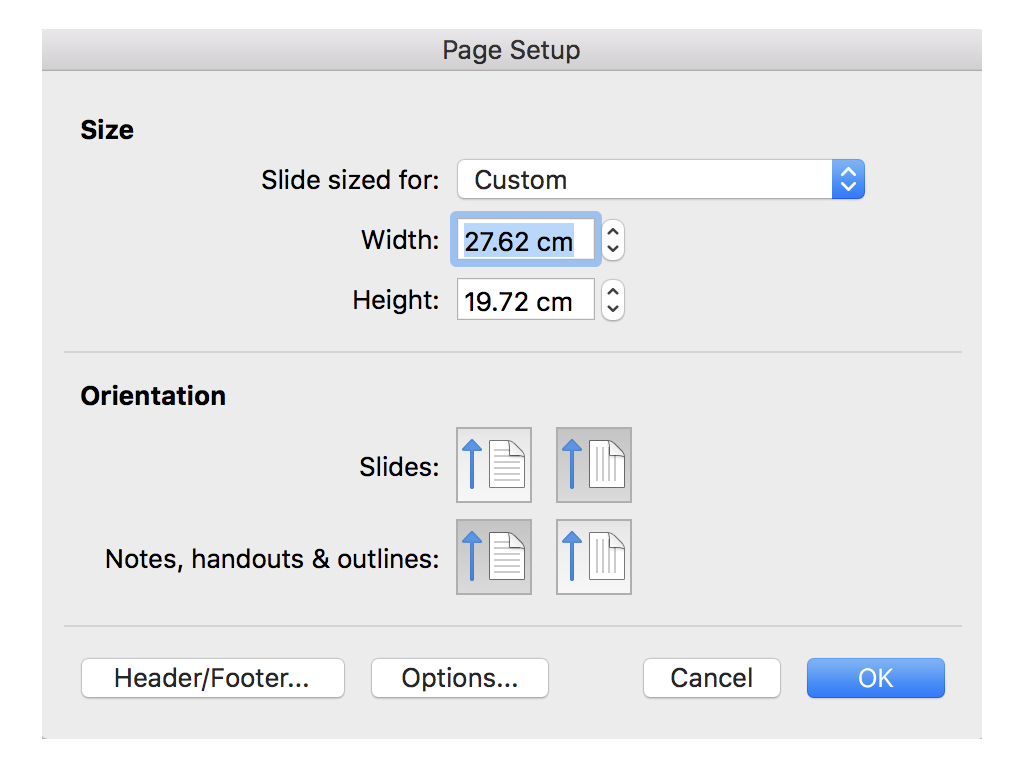Screen dimensions: 1024x768
Task: Click the blue chevron on the Custom popup
Action: click(848, 180)
